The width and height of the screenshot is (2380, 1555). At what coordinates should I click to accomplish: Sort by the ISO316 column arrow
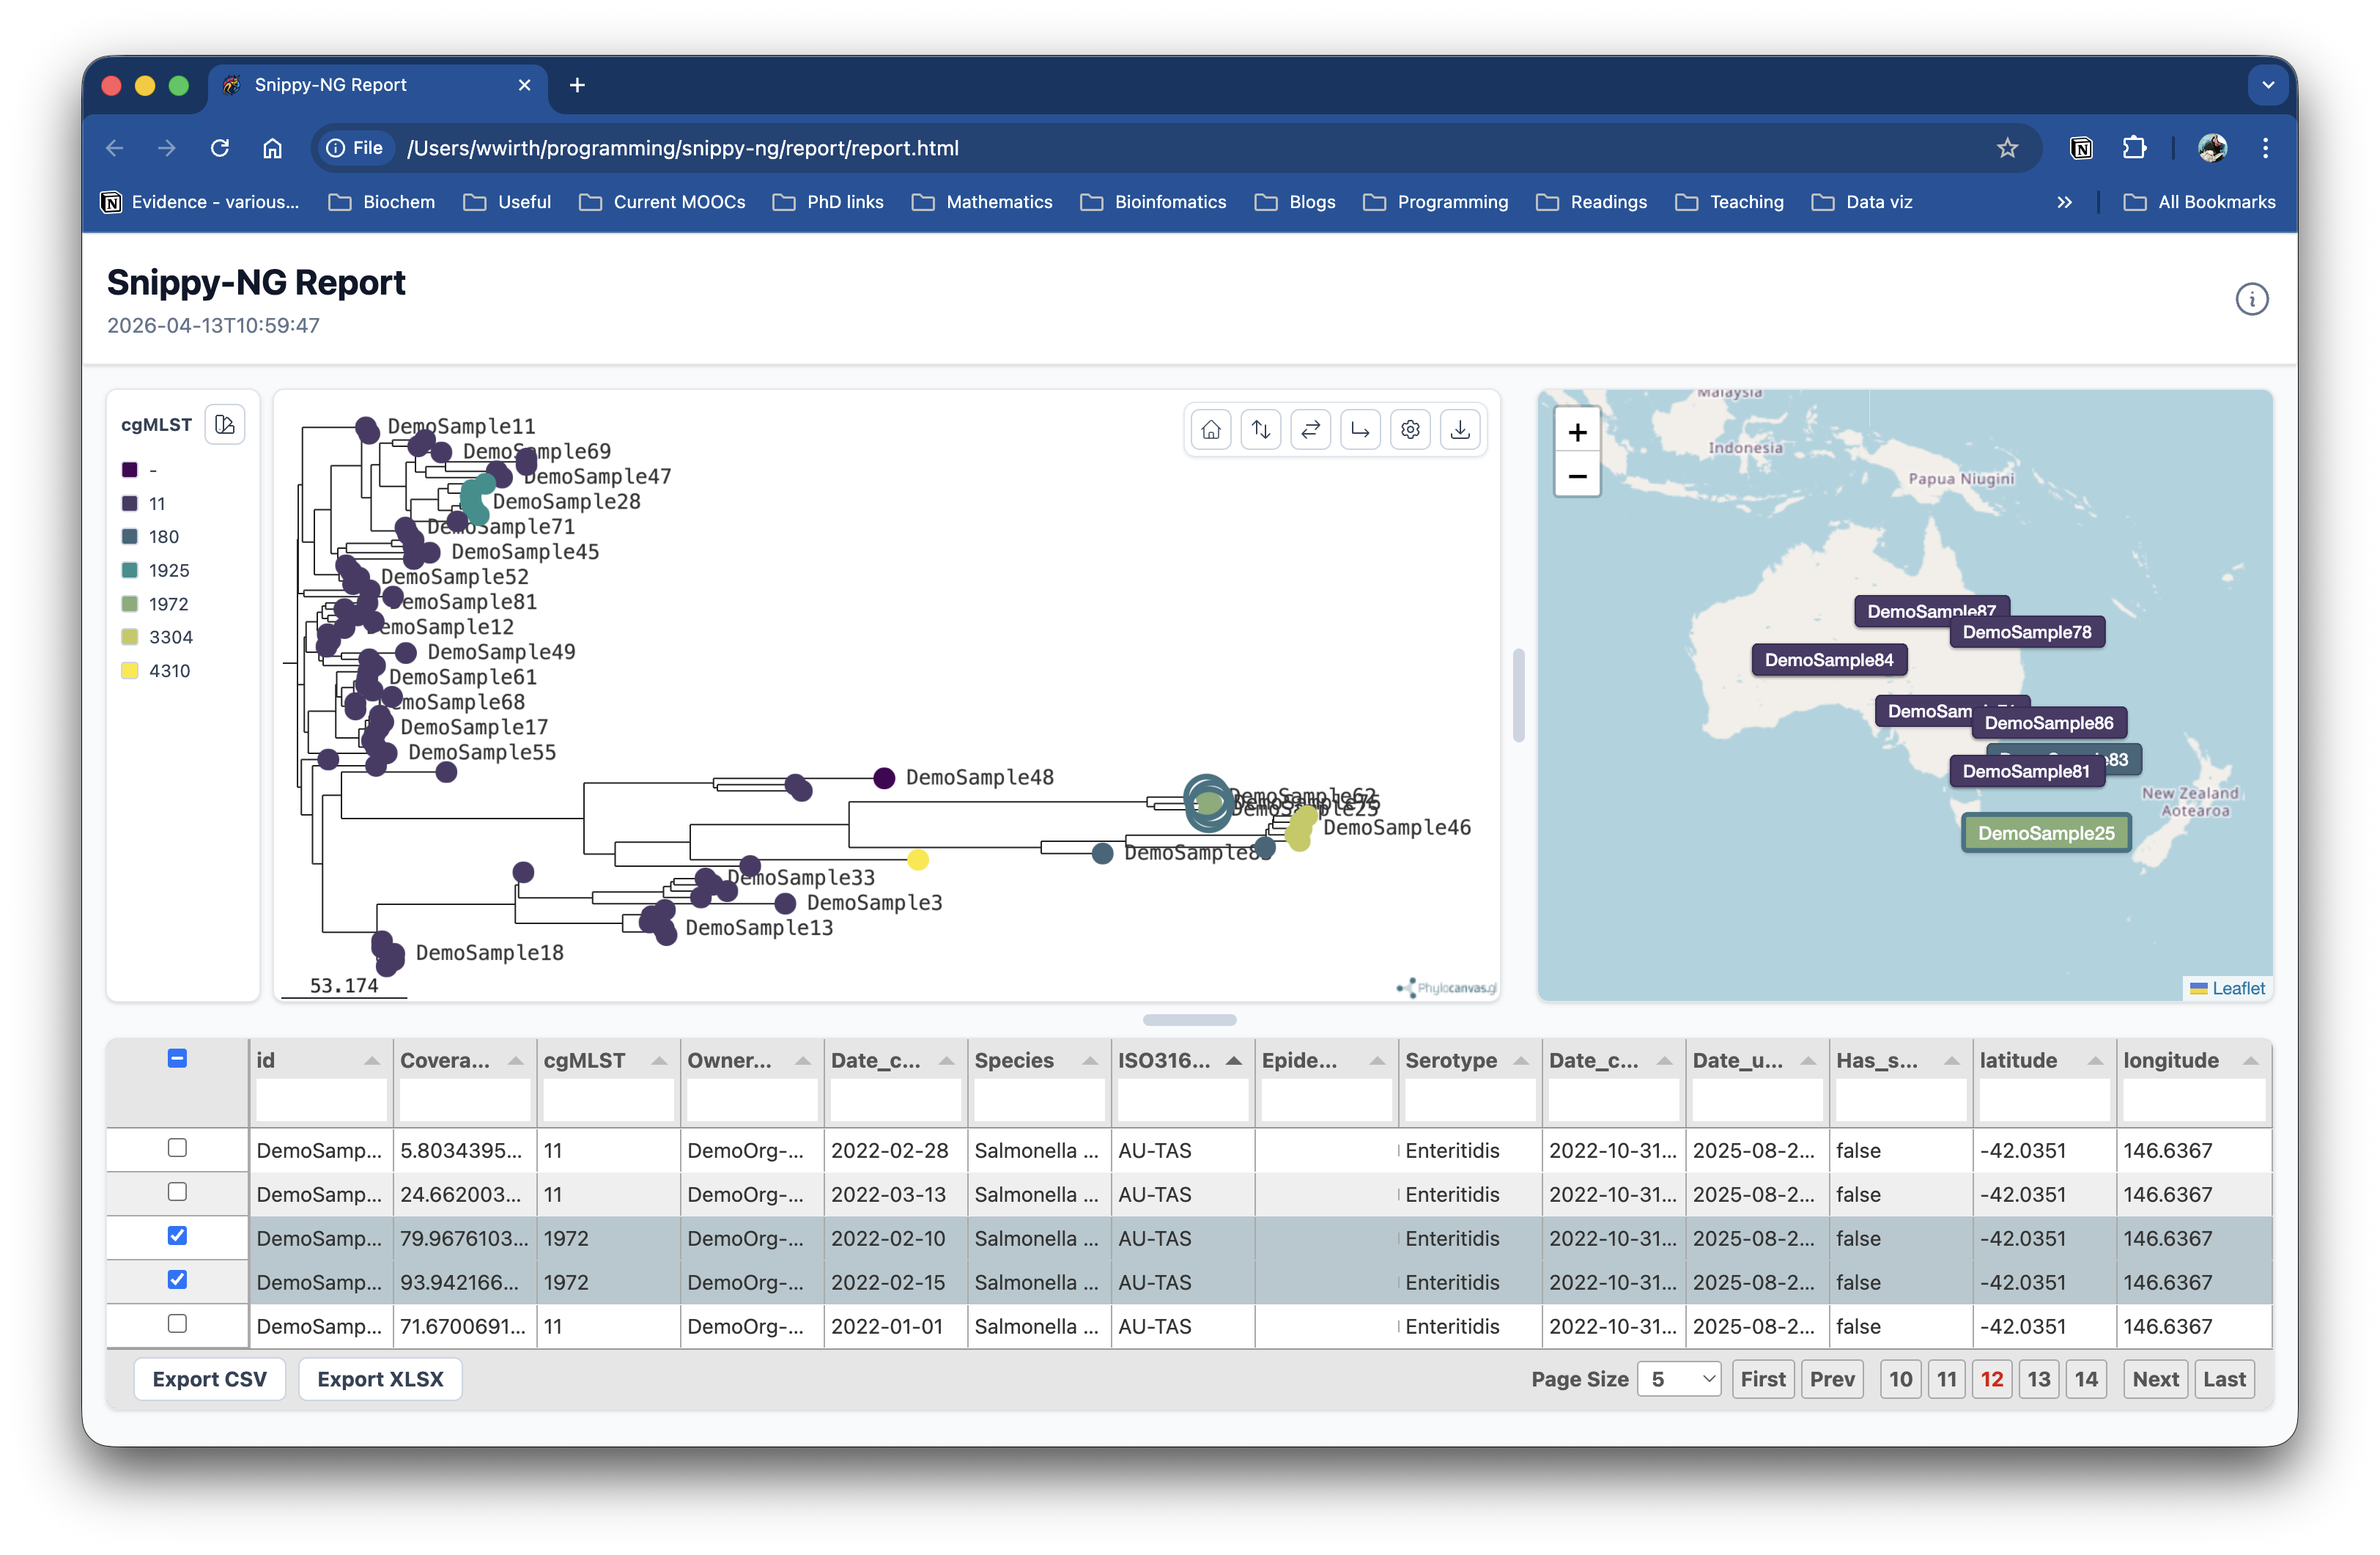point(1233,1060)
